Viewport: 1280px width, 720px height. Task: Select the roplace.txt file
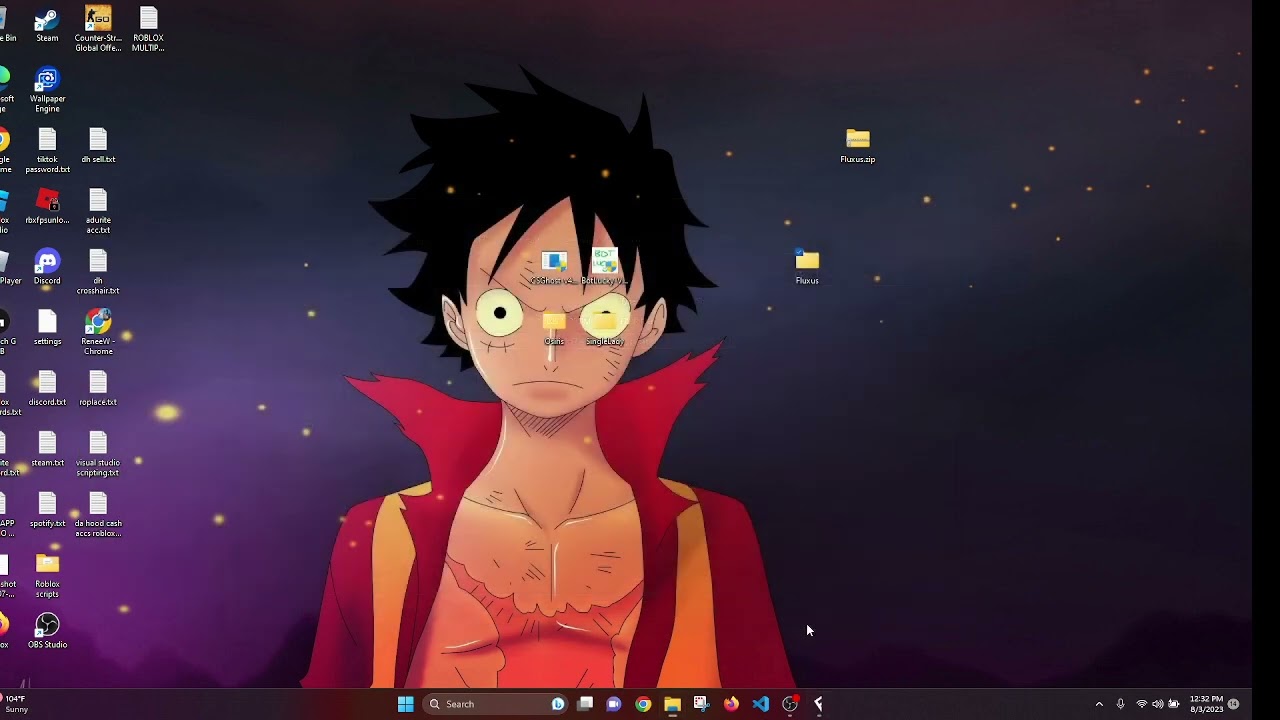point(98,389)
